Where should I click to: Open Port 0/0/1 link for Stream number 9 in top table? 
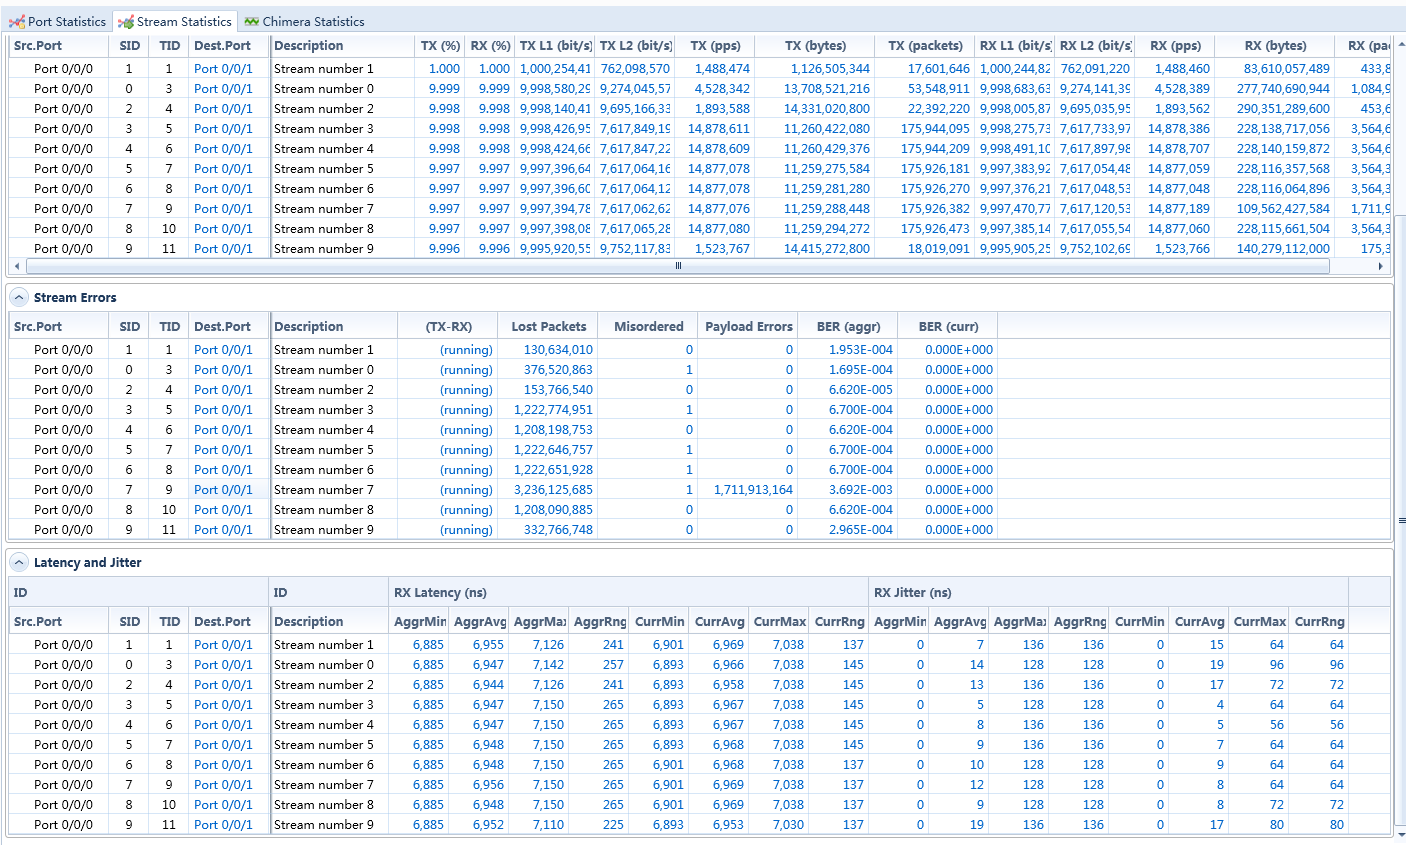(223, 249)
